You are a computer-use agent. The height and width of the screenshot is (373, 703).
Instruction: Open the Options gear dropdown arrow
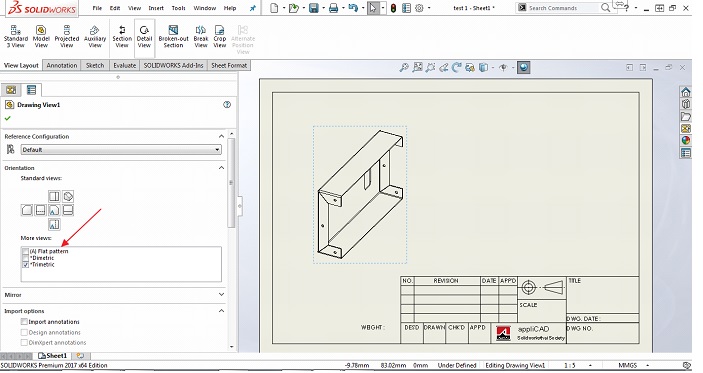429,8
